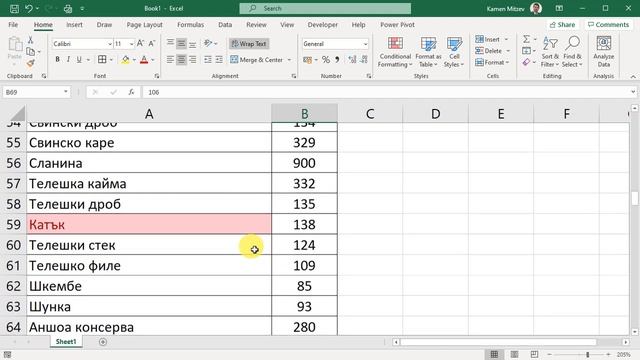Click Increase Indent icon
Image resolution: width=640 pixels, height=360 pixels.
coord(219,60)
